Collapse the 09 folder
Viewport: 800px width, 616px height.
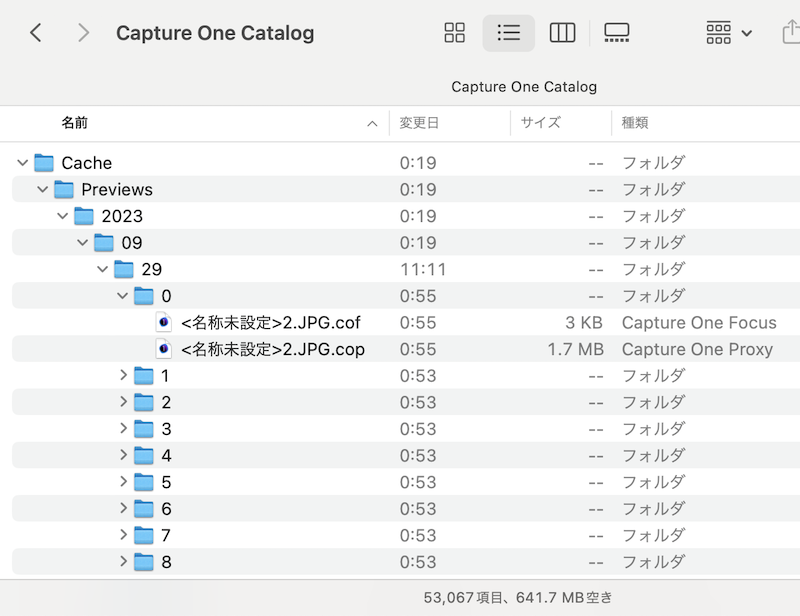(82, 242)
